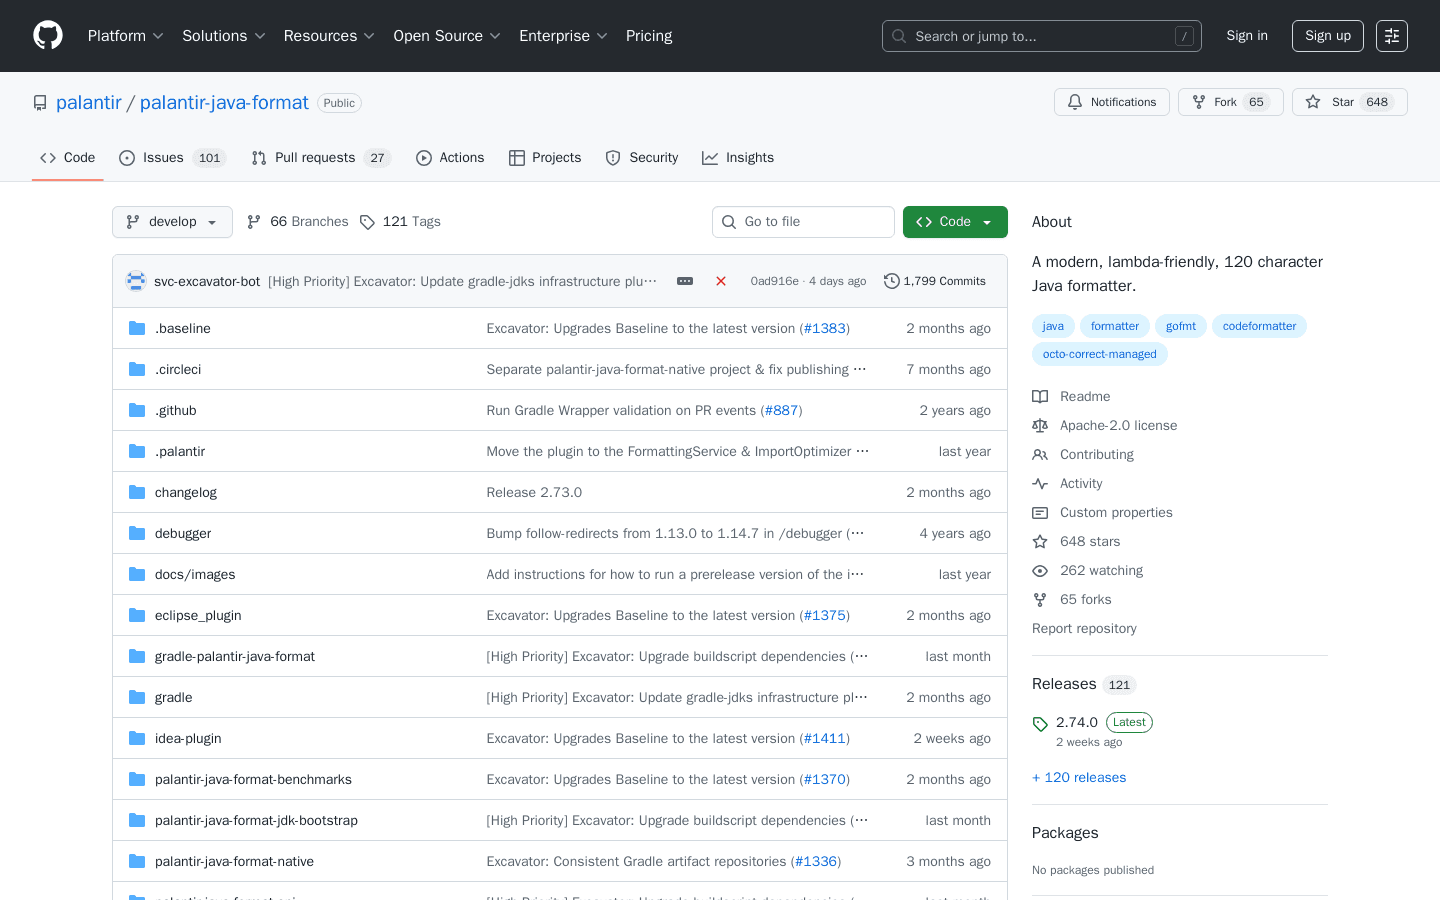Click the tag icon next to 2.74.0 release

pos(1040,724)
